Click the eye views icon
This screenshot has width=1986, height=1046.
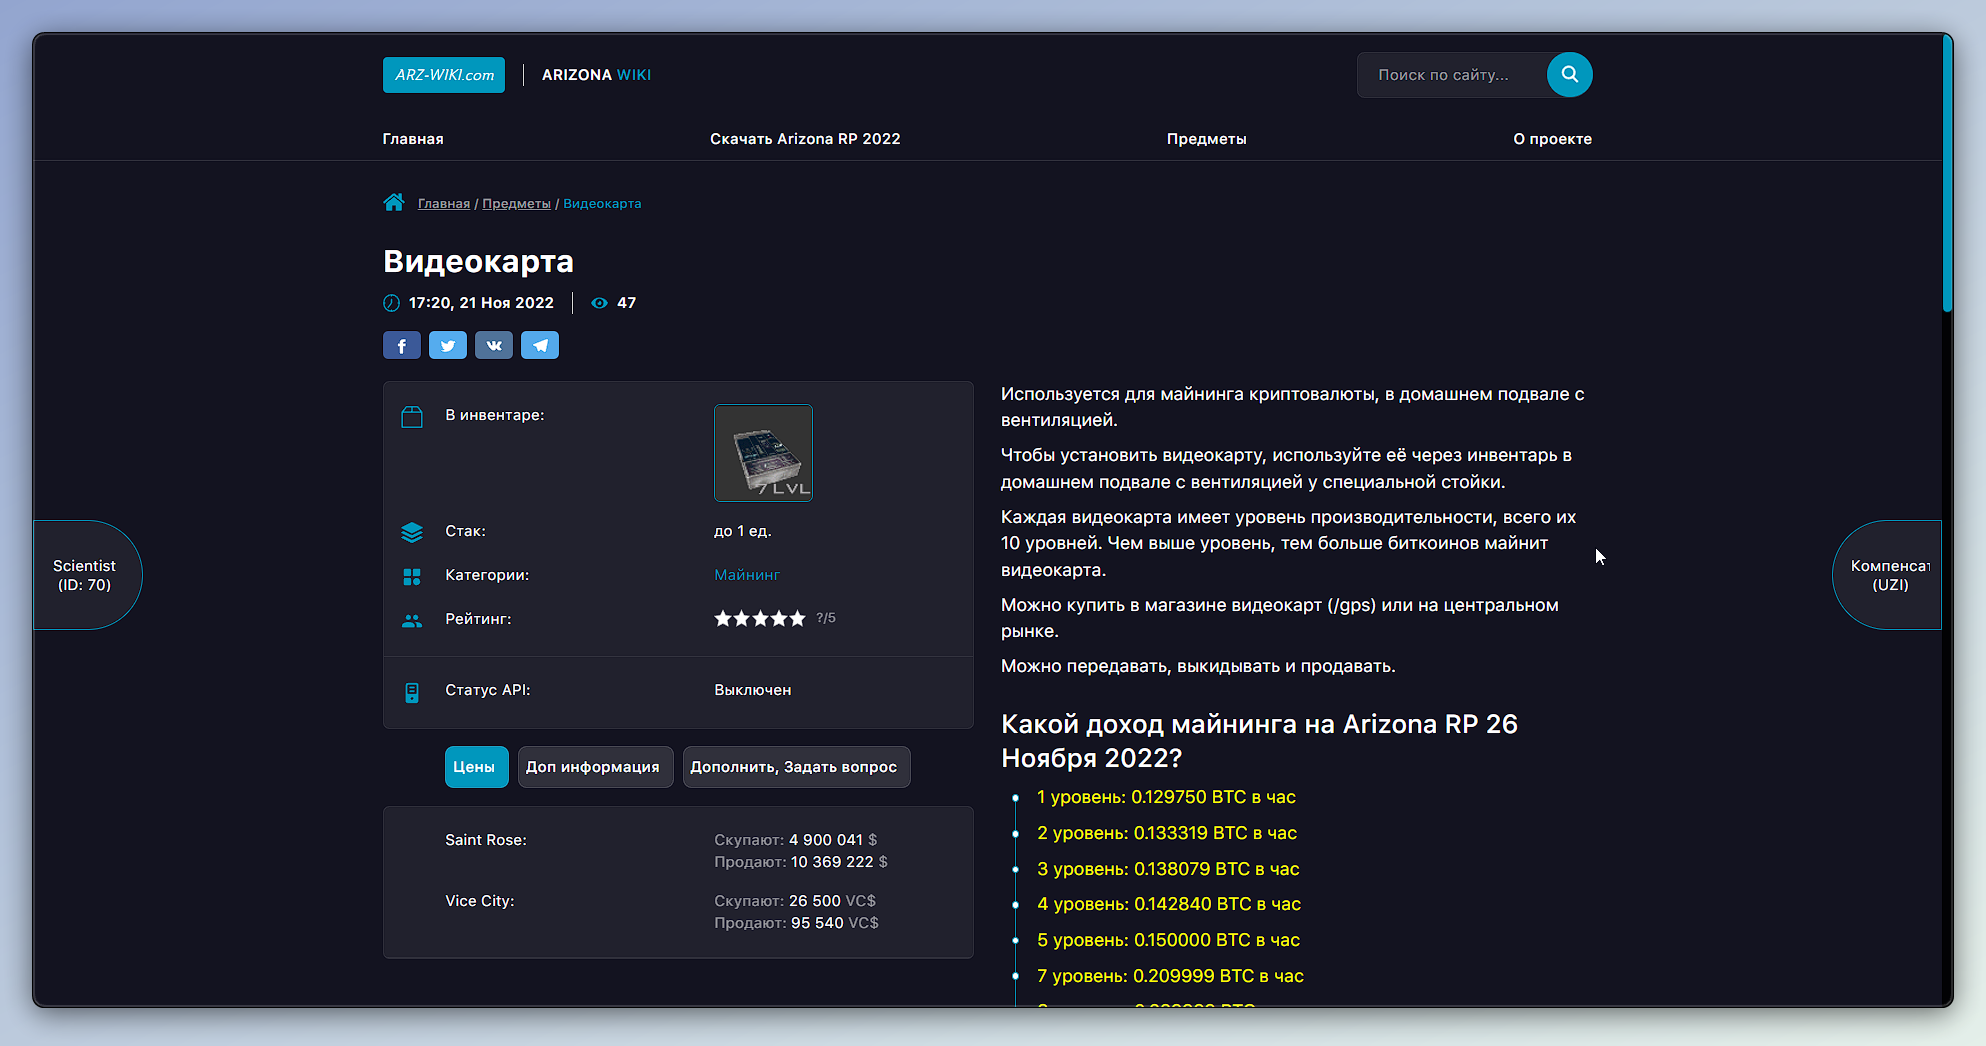pyautogui.click(x=599, y=303)
